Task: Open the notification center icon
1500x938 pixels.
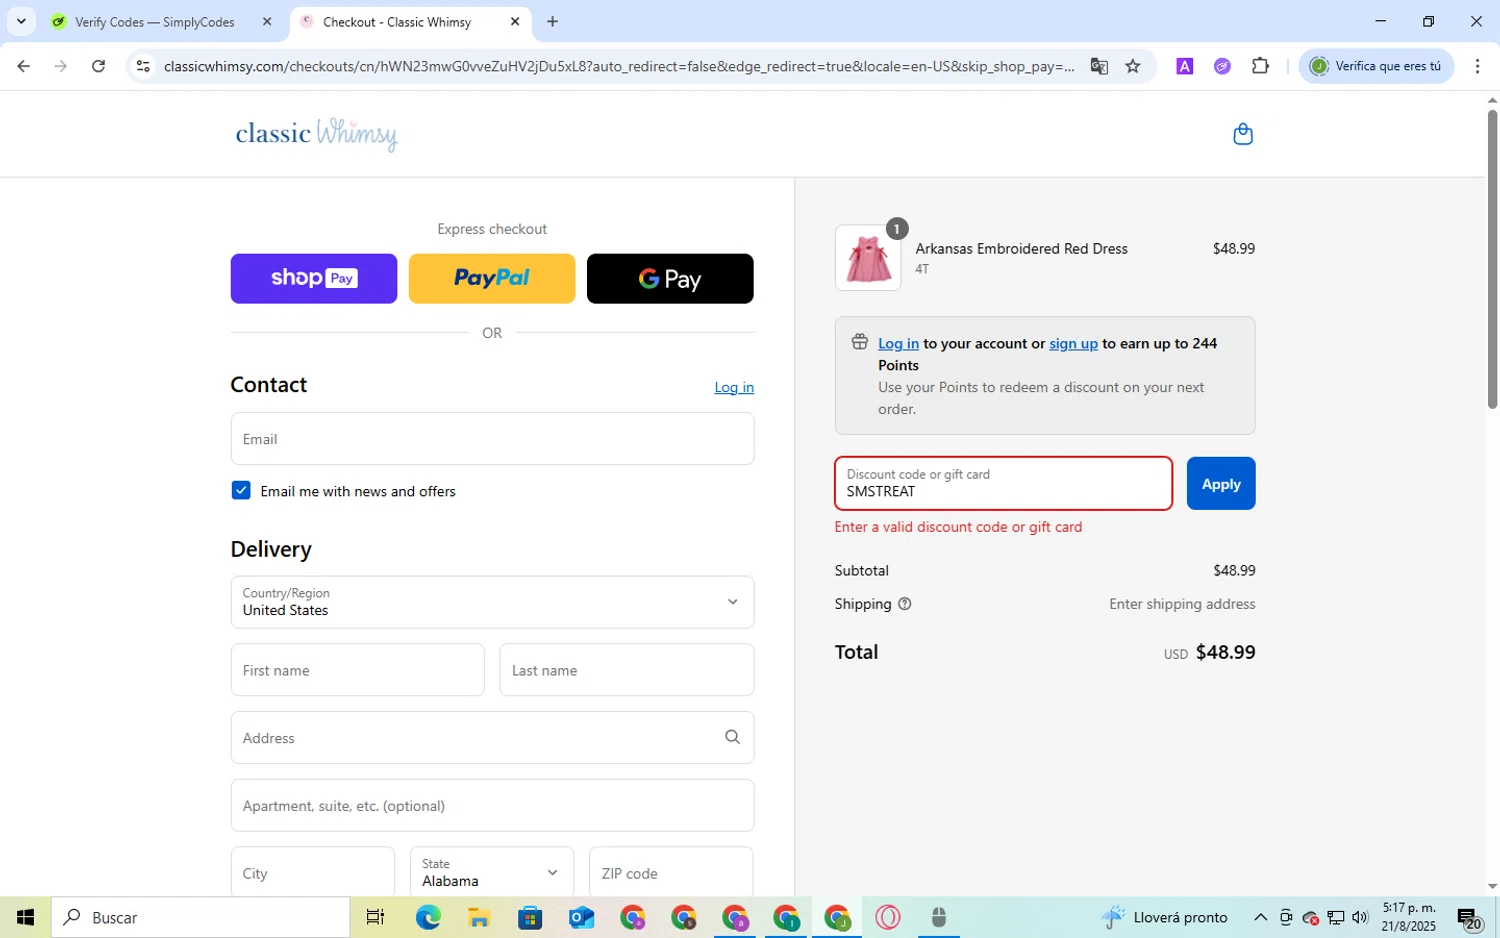Action: point(1469,917)
